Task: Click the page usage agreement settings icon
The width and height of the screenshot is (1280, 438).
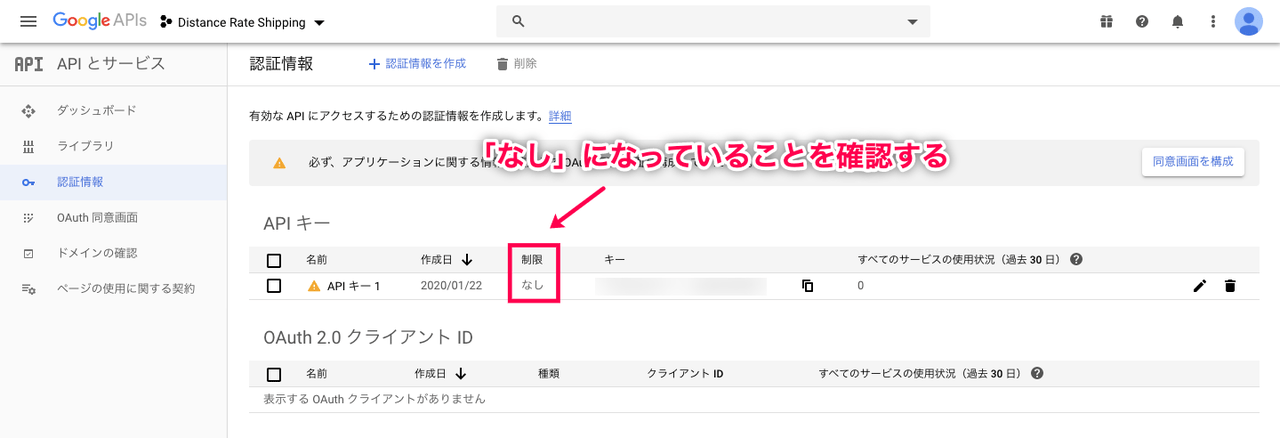Action: click(x=28, y=289)
